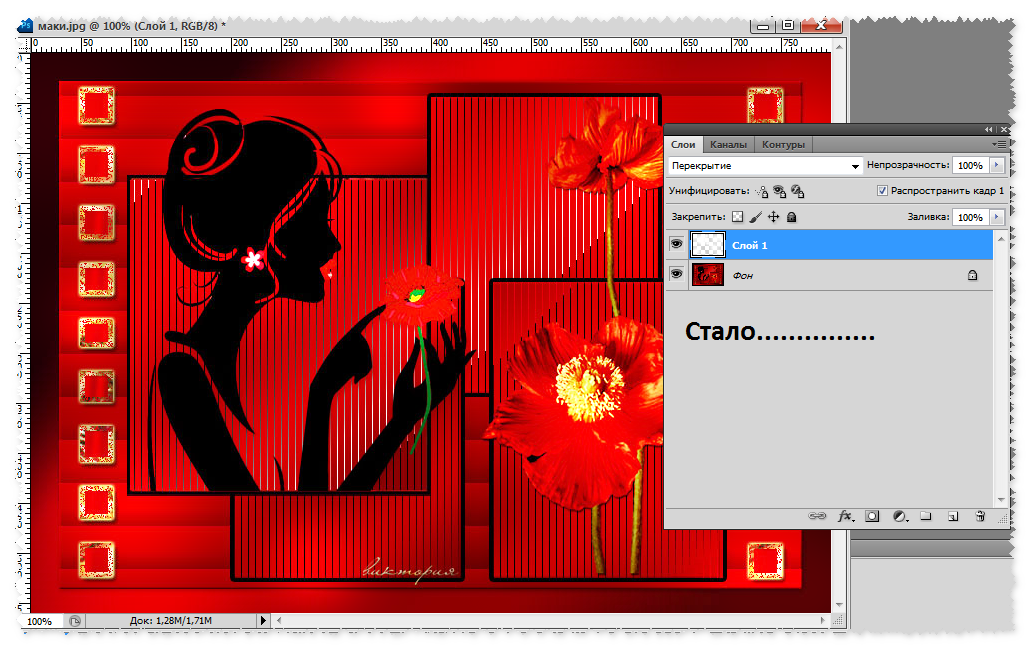Screen dimensions: 1032x651
Task: Open the new adjustment layer icon menu
Action: 900,516
